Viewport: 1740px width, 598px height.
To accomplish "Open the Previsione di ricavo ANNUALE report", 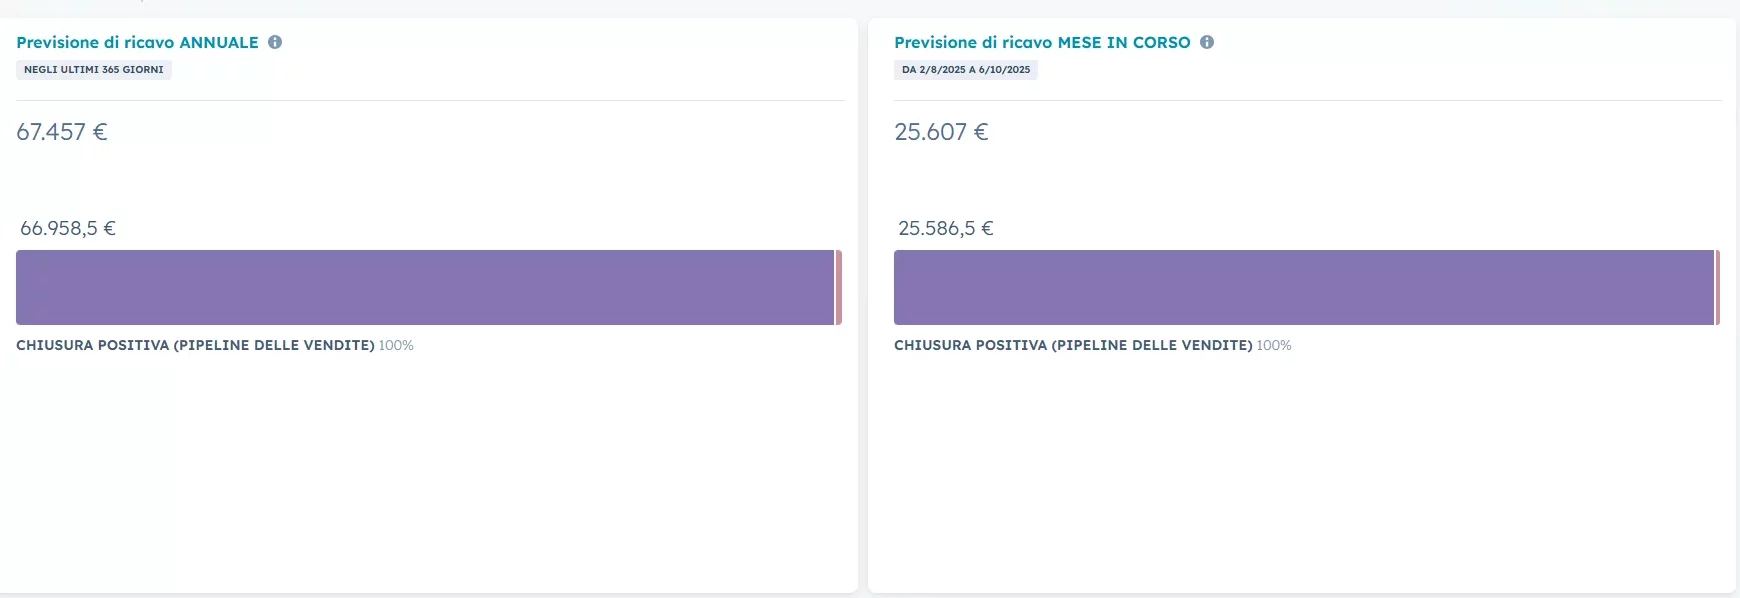I will click(137, 42).
